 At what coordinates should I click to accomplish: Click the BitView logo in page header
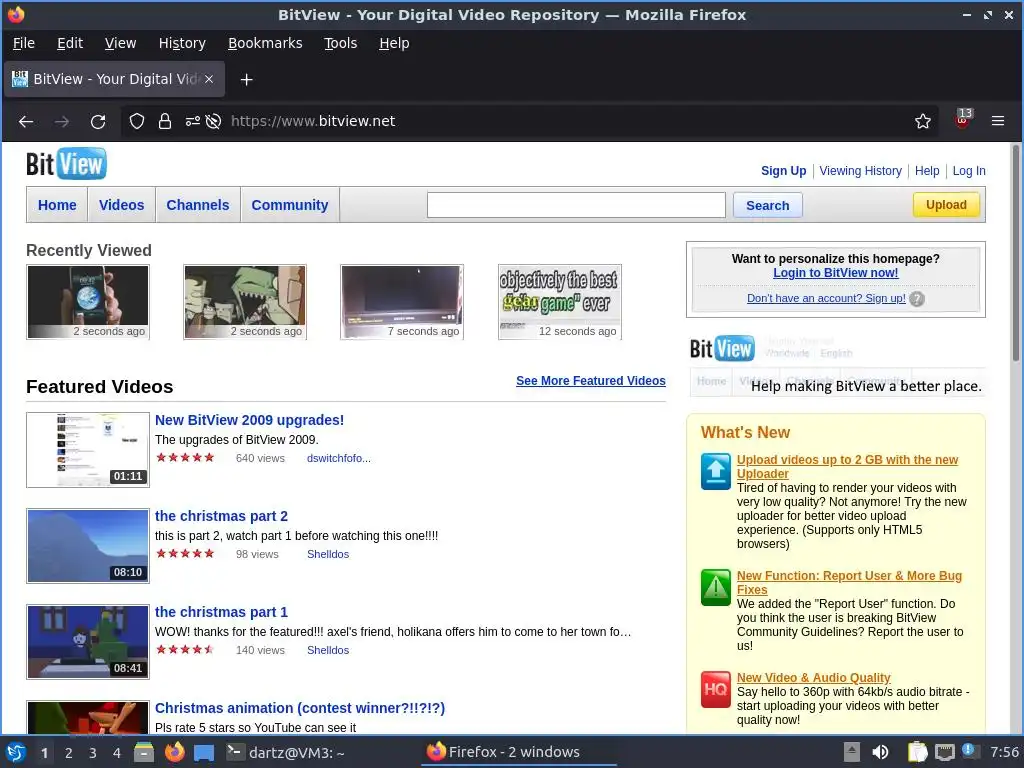[66, 164]
